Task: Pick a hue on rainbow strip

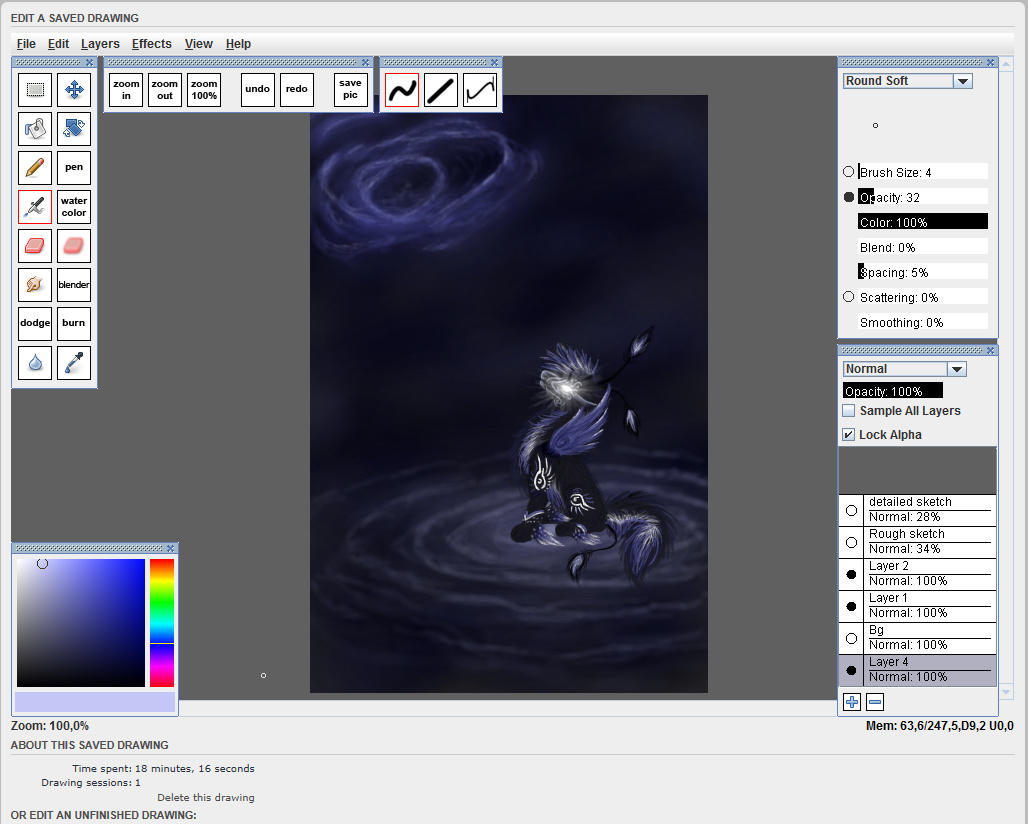Action: point(162,623)
